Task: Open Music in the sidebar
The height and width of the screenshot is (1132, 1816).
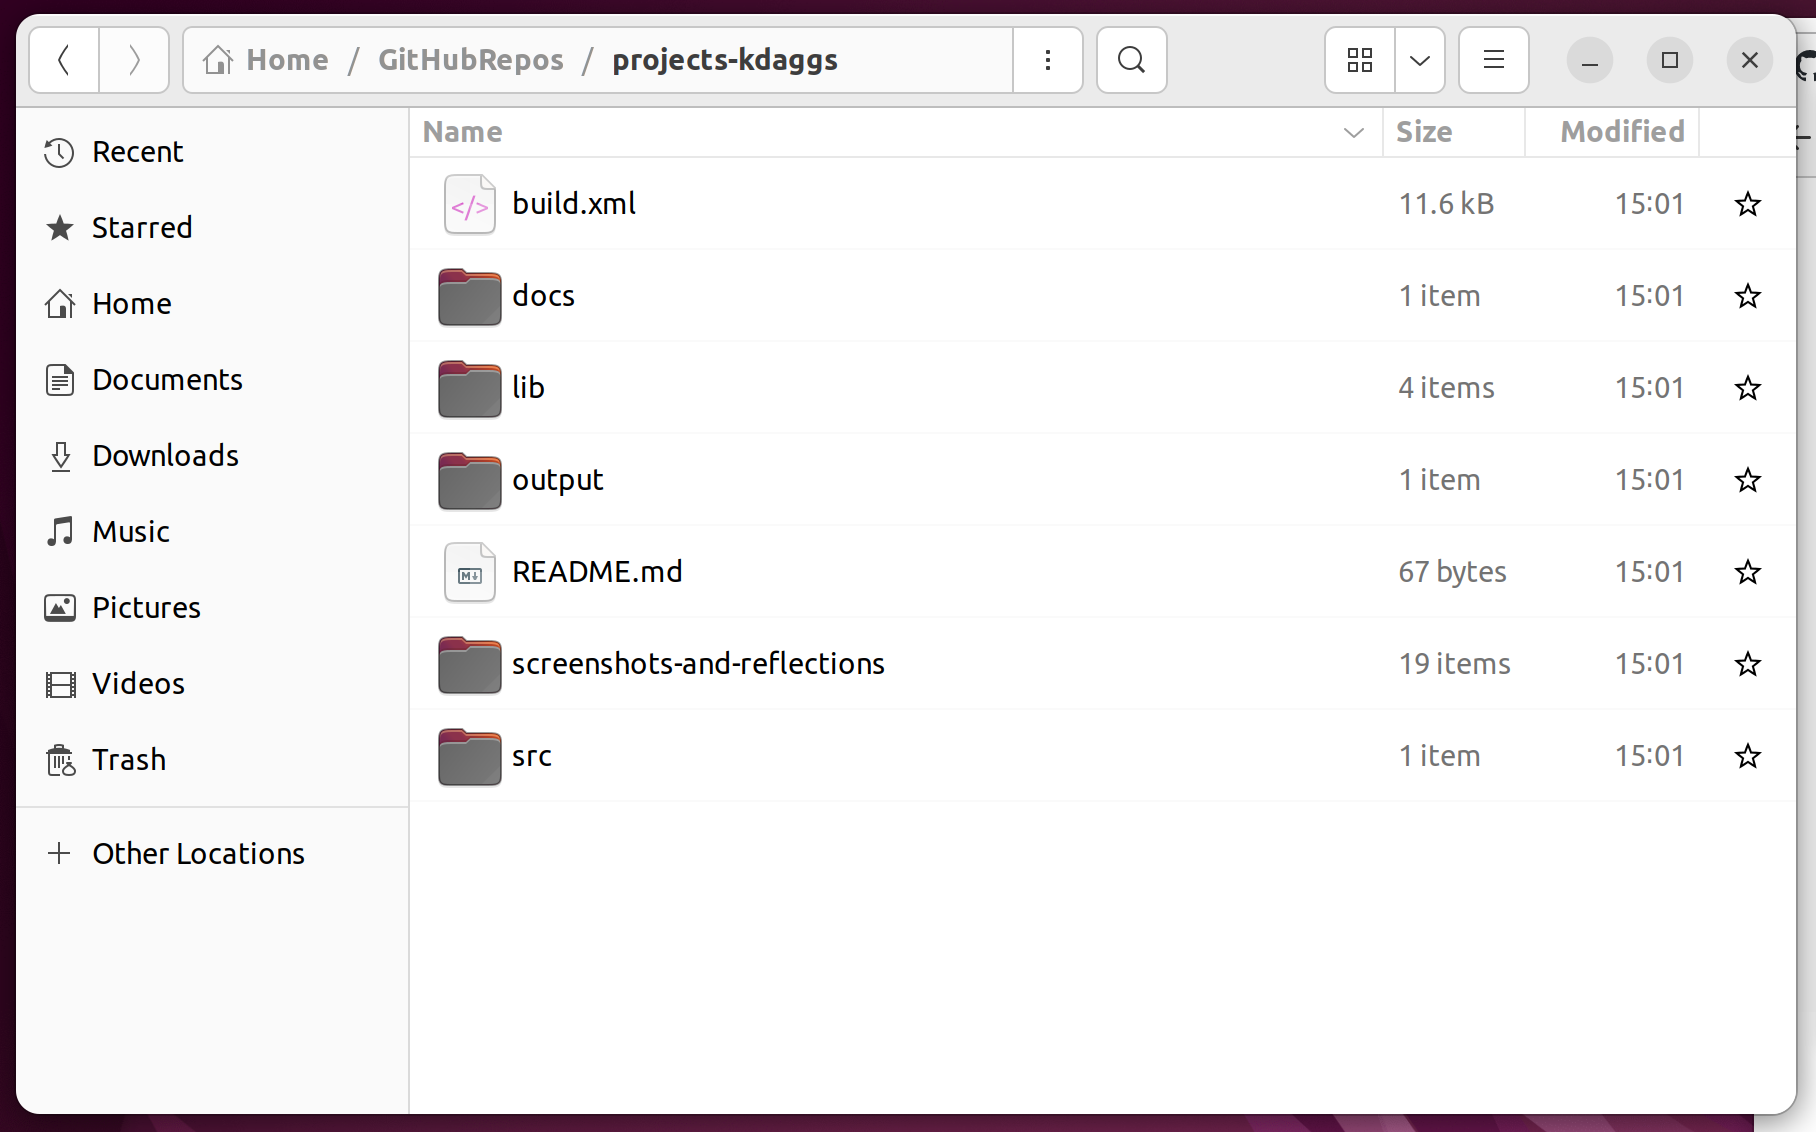Action: (x=212, y=532)
